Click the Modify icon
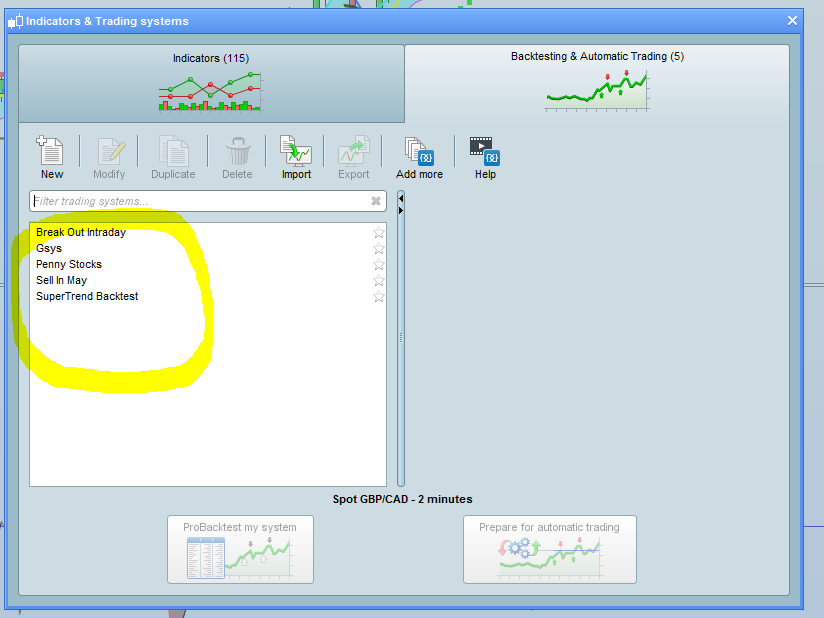The image size is (824, 618). tap(110, 151)
